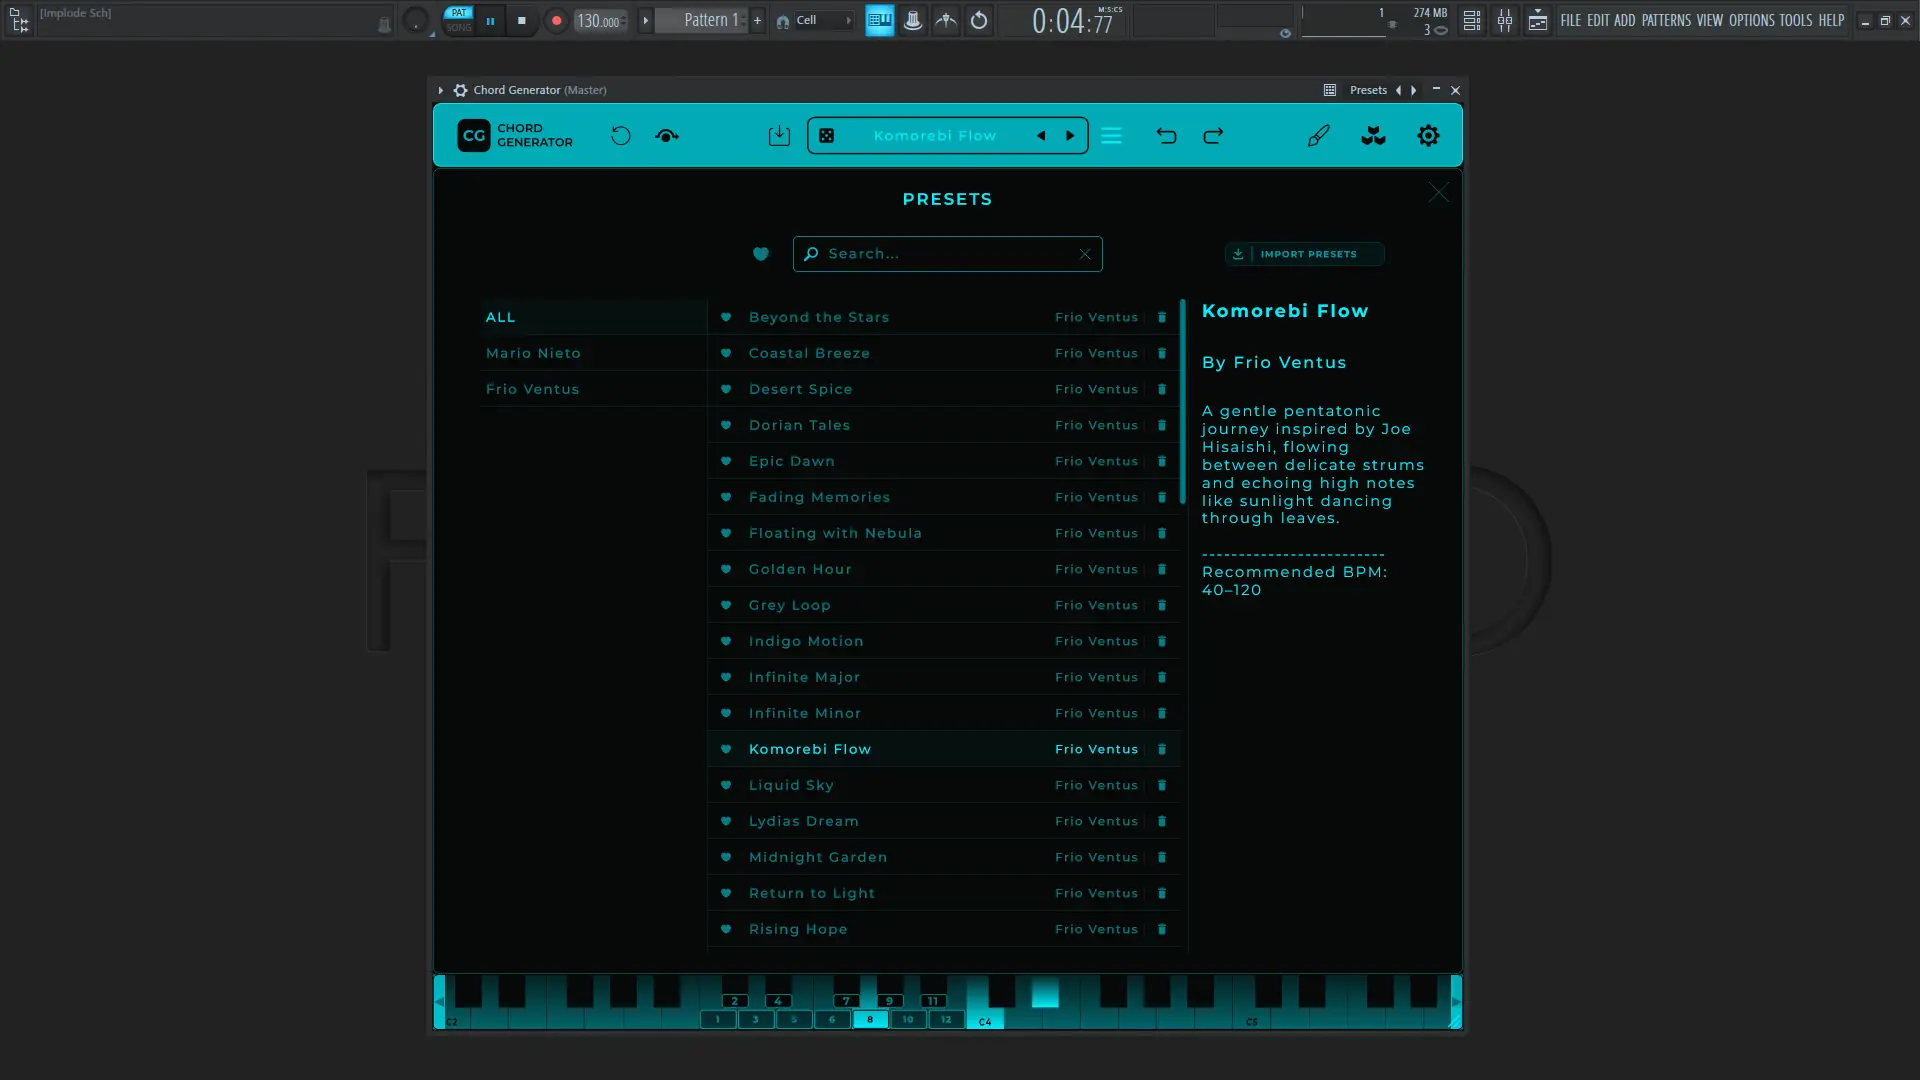
Task: Toggle favorite heart for Epic Dawn
Action: pyautogui.click(x=726, y=461)
